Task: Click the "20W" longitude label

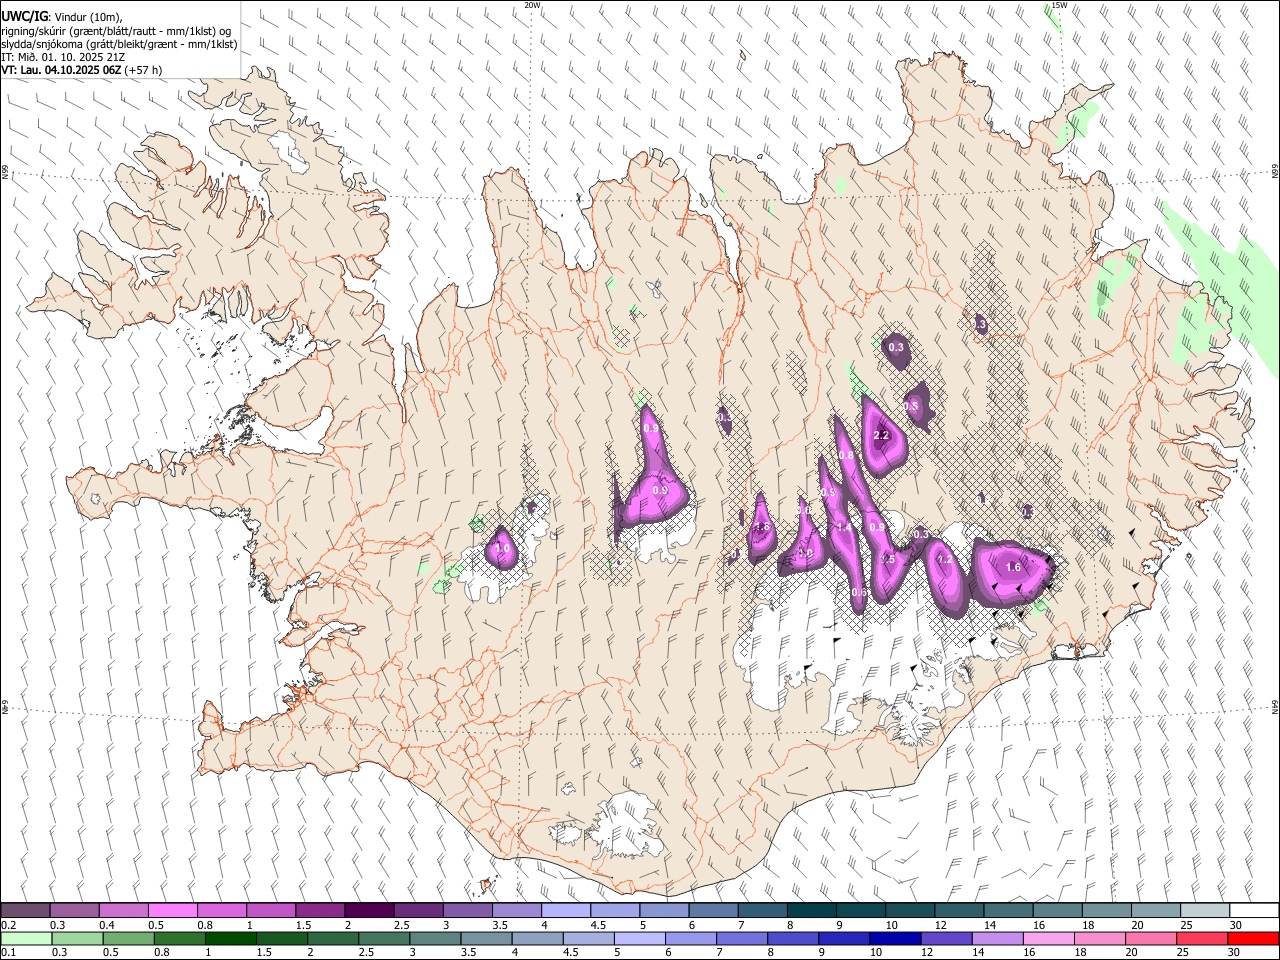Action: click(533, 5)
